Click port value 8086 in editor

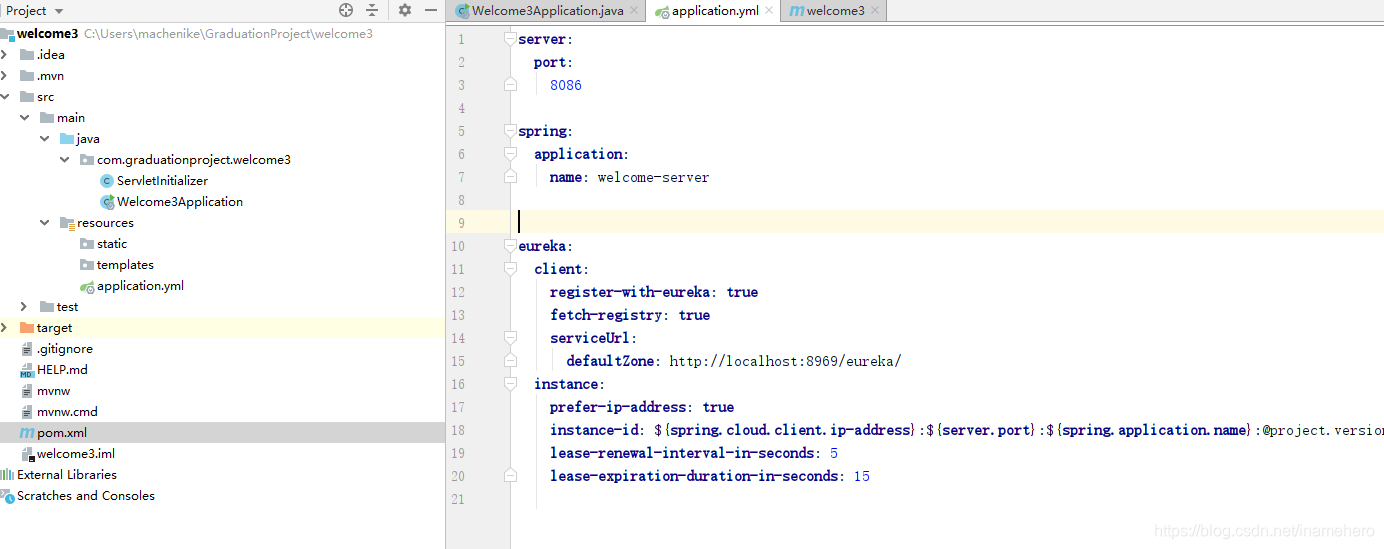[x=566, y=85]
